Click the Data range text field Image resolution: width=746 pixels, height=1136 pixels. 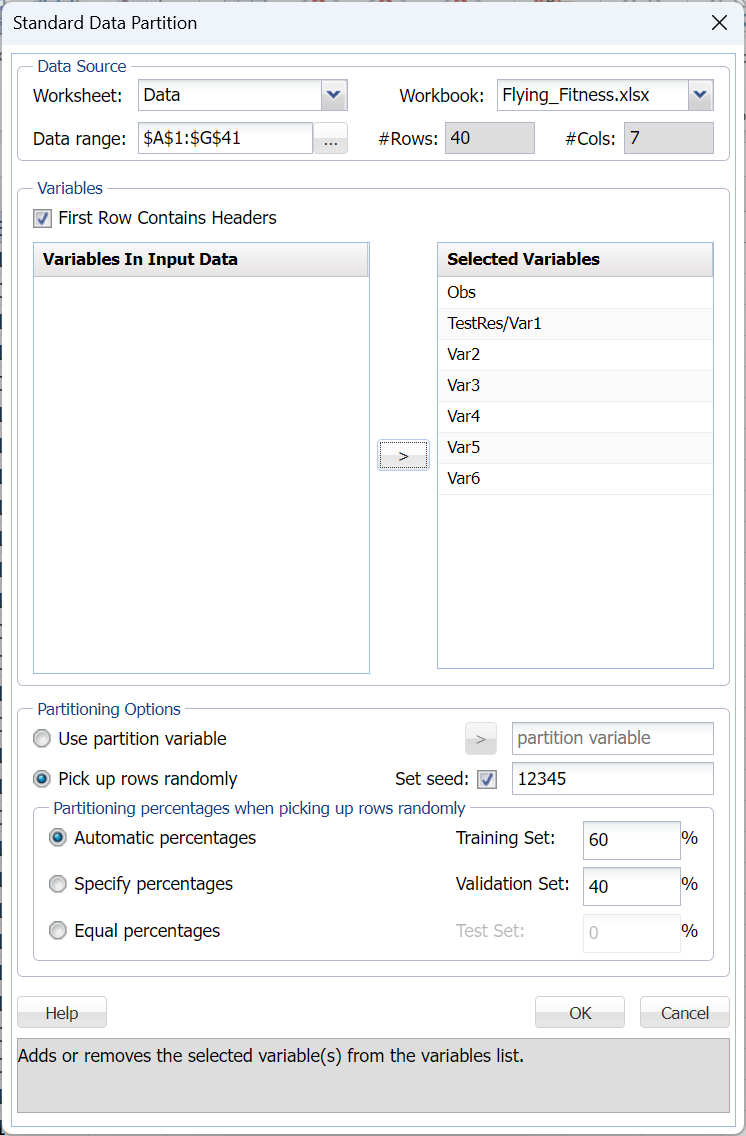pos(225,139)
